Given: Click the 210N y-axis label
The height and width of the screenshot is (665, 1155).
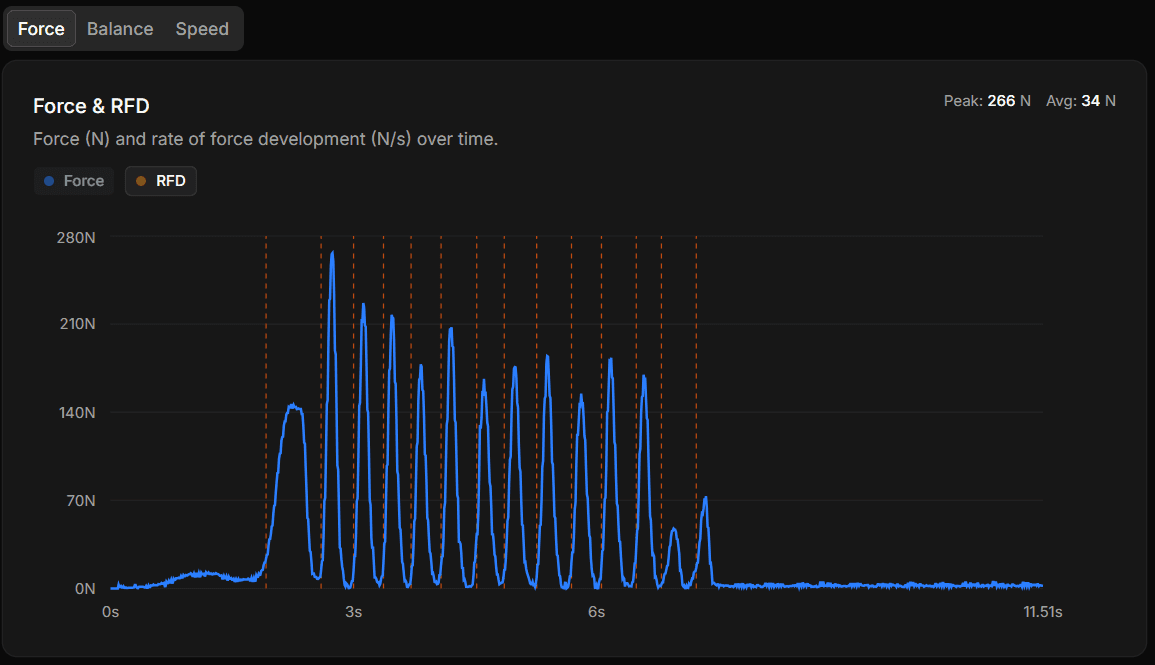Looking at the screenshot, I should point(77,324).
